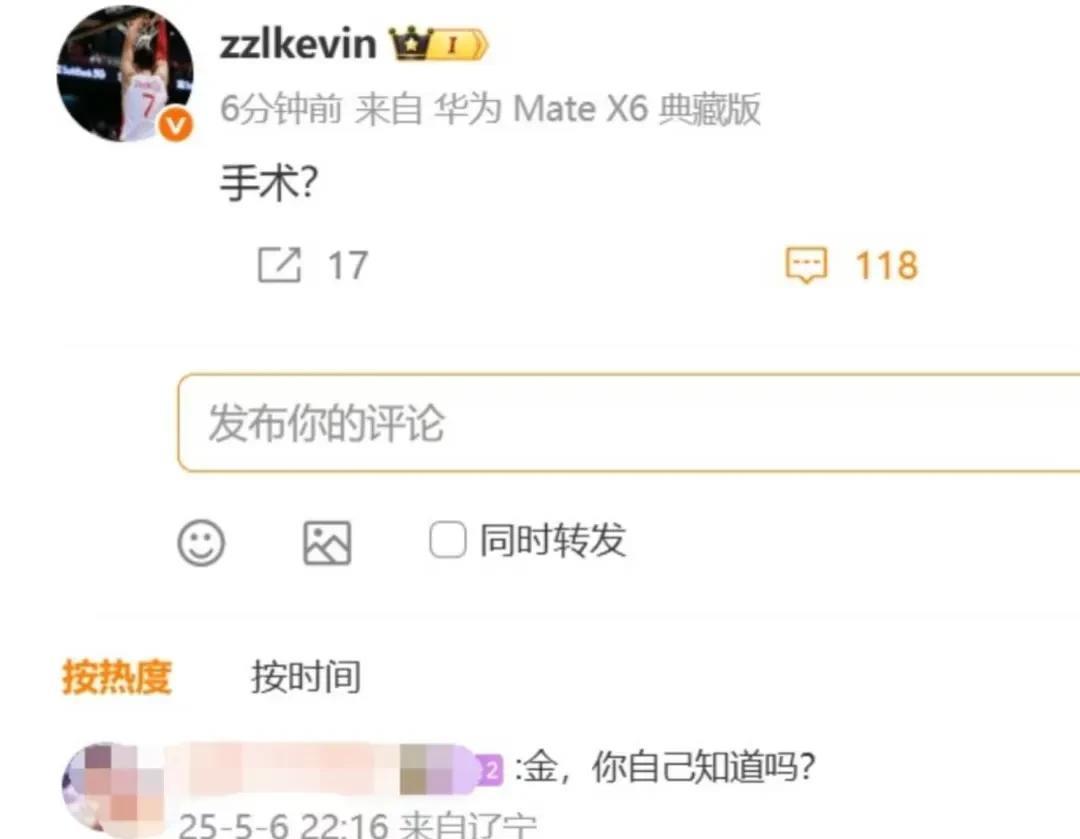Switch to the 按时间 tab
The image size is (1080, 839).
click(306, 676)
